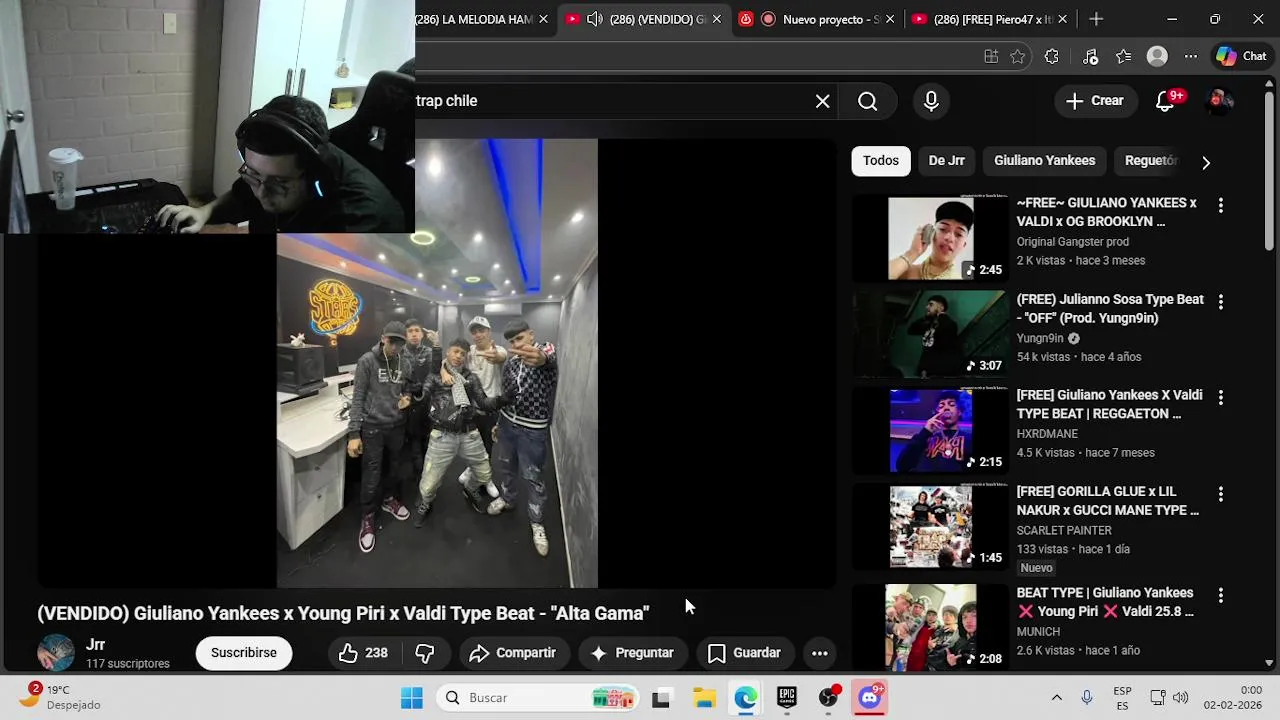Open options menu for MUNICH beat video

pos(1220,595)
